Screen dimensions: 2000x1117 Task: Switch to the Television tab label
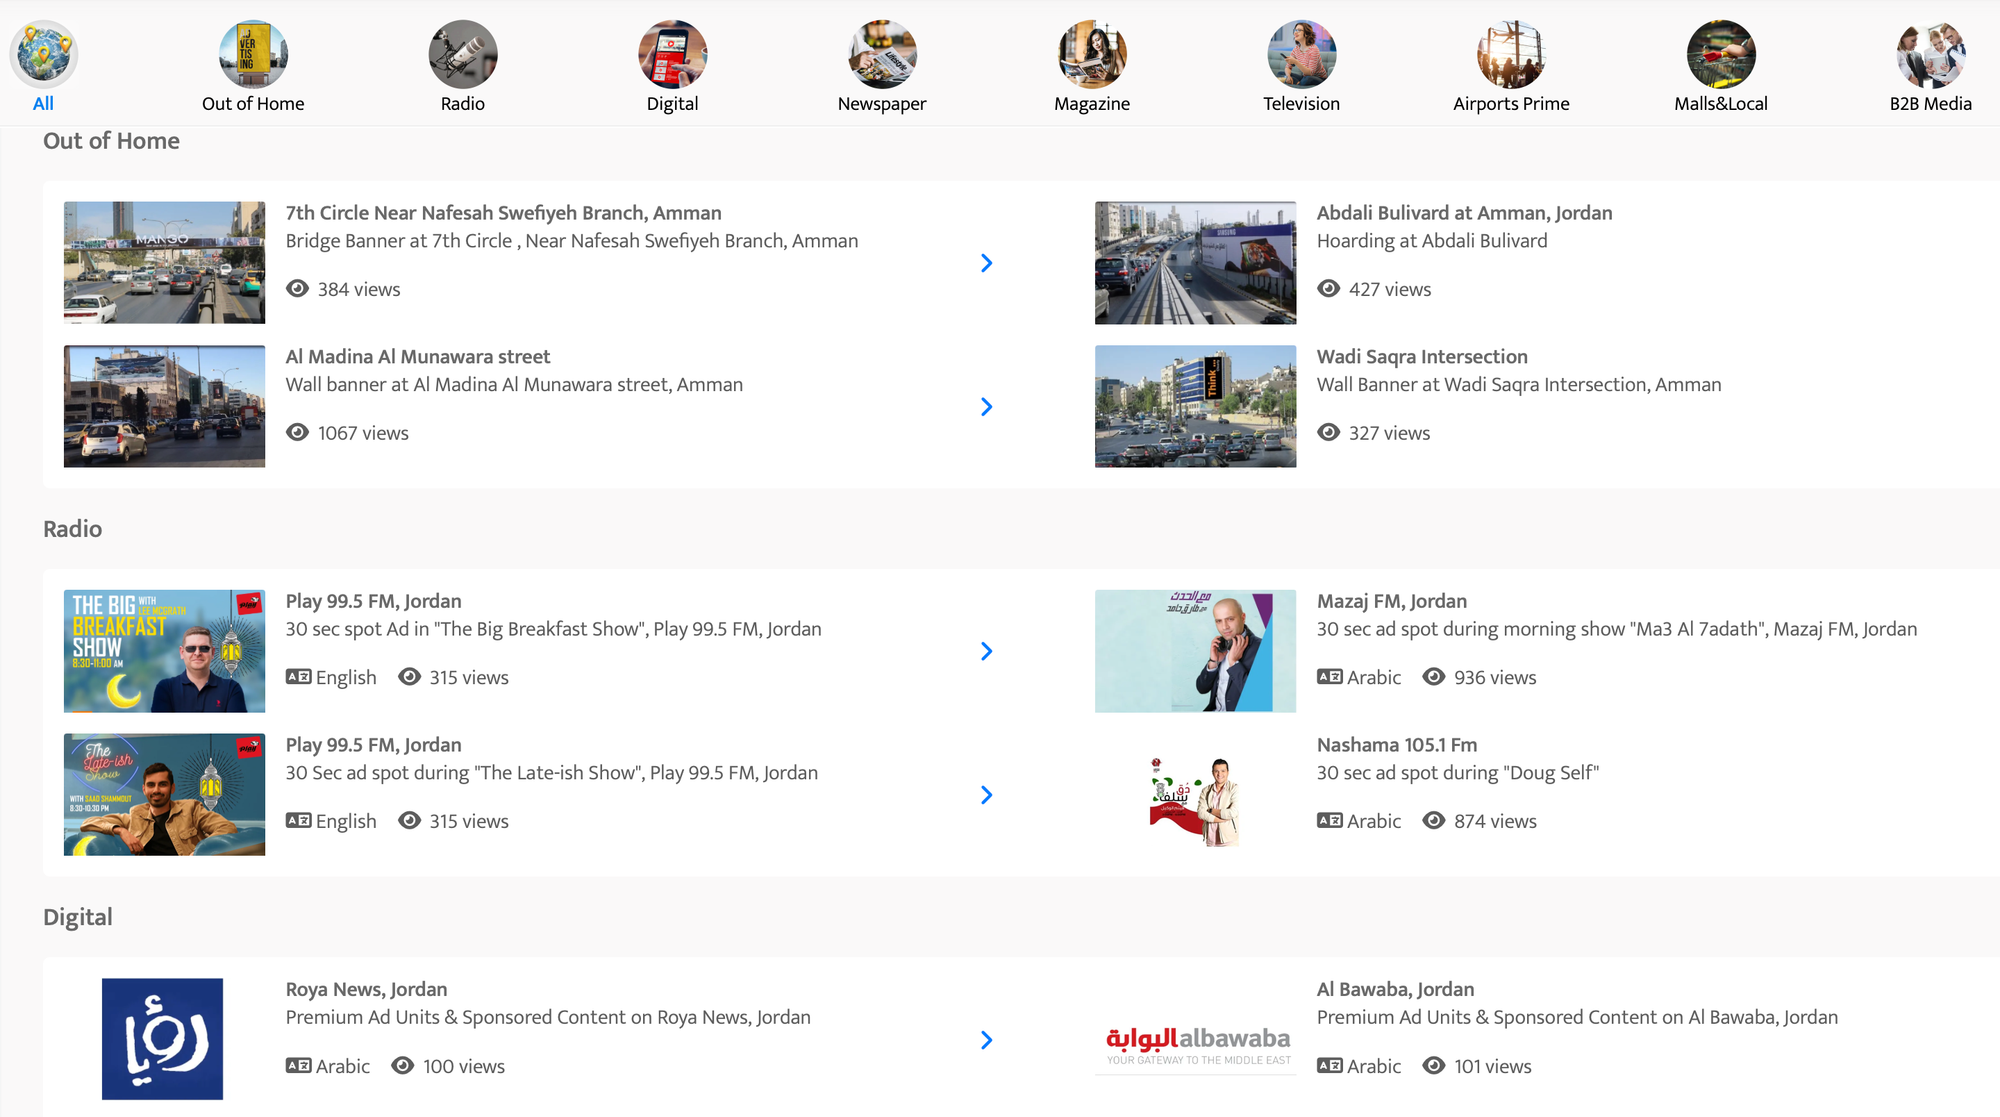point(1301,104)
